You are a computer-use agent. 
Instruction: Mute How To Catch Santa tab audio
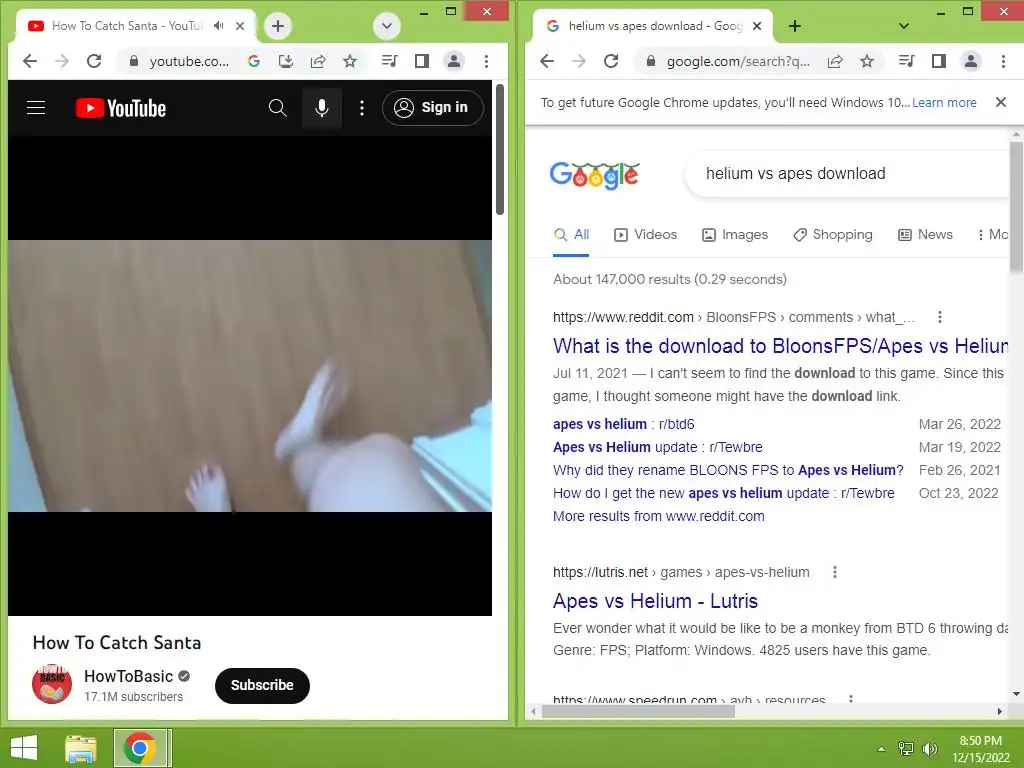218,25
